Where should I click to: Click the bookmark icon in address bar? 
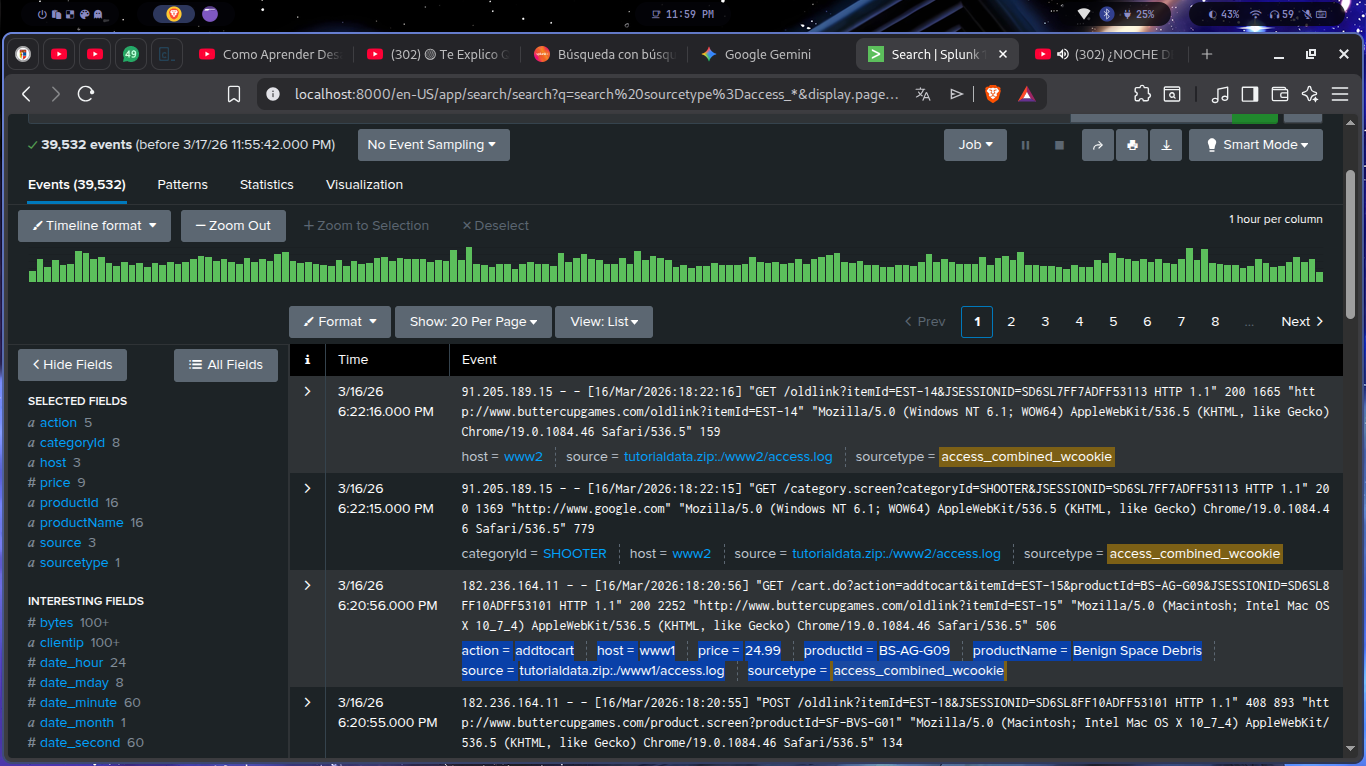coord(234,94)
